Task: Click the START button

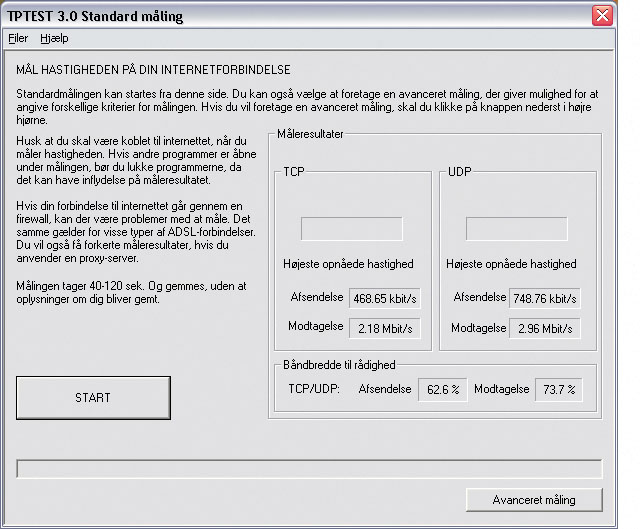Action: click(x=93, y=398)
